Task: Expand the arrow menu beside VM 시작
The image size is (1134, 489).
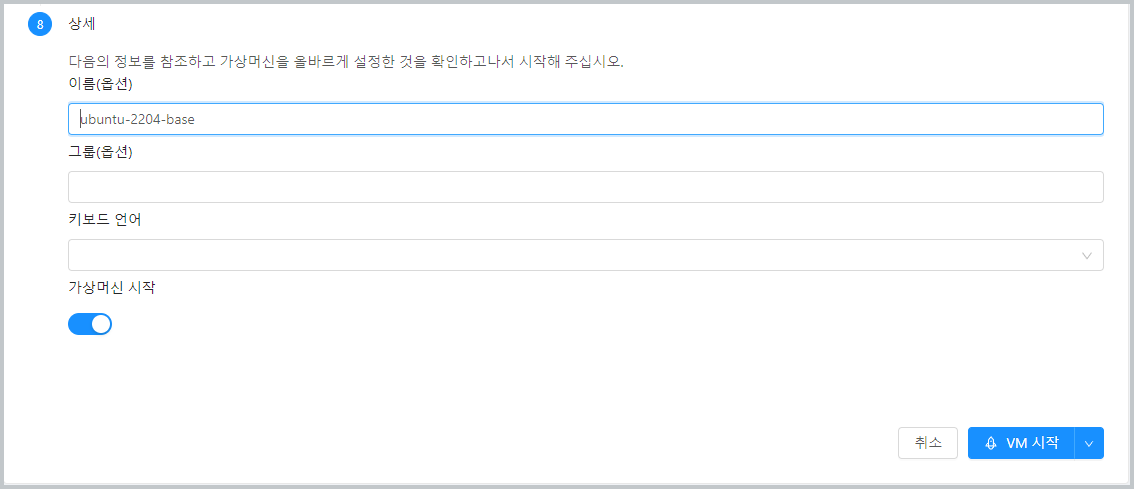Action: pyautogui.click(x=1089, y=443)
